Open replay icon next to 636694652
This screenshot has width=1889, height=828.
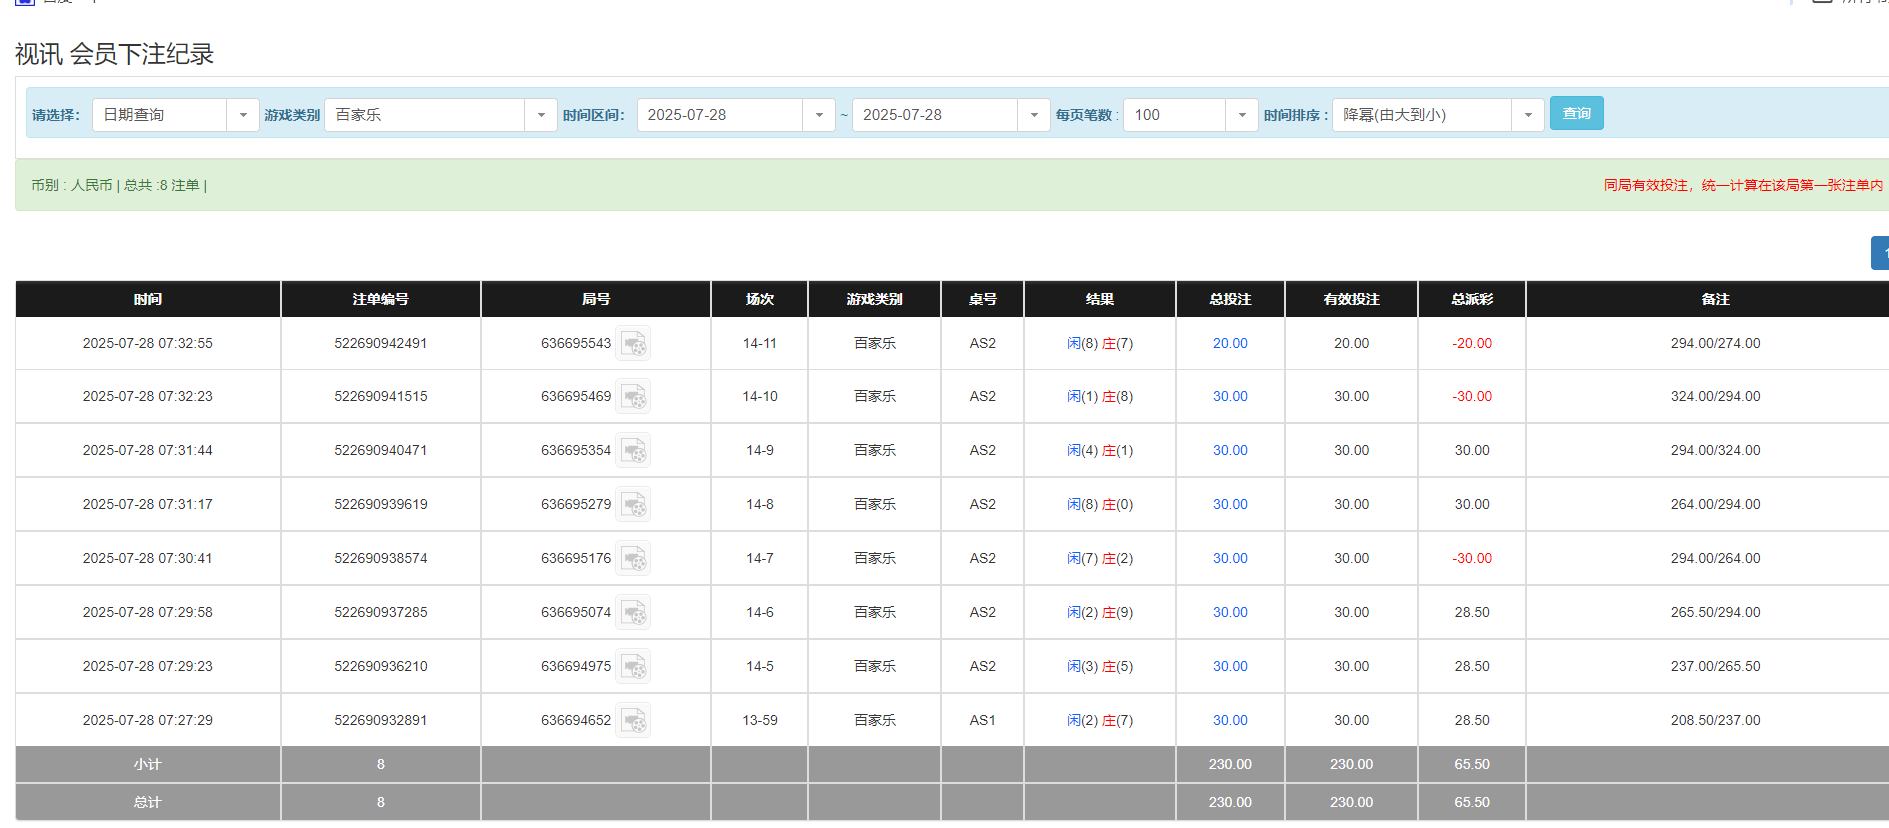[x=633, y=721]
